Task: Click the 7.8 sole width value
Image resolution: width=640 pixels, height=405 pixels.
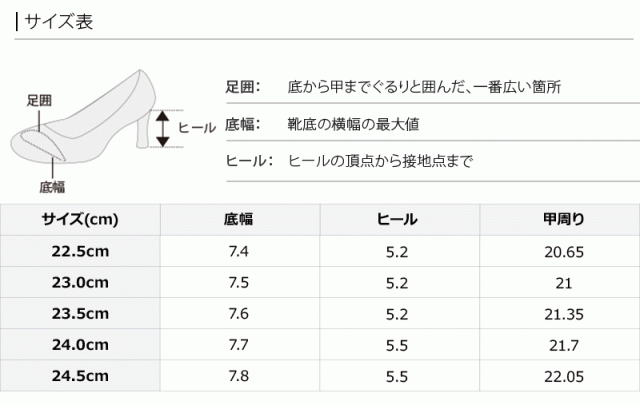Action: 239,377
